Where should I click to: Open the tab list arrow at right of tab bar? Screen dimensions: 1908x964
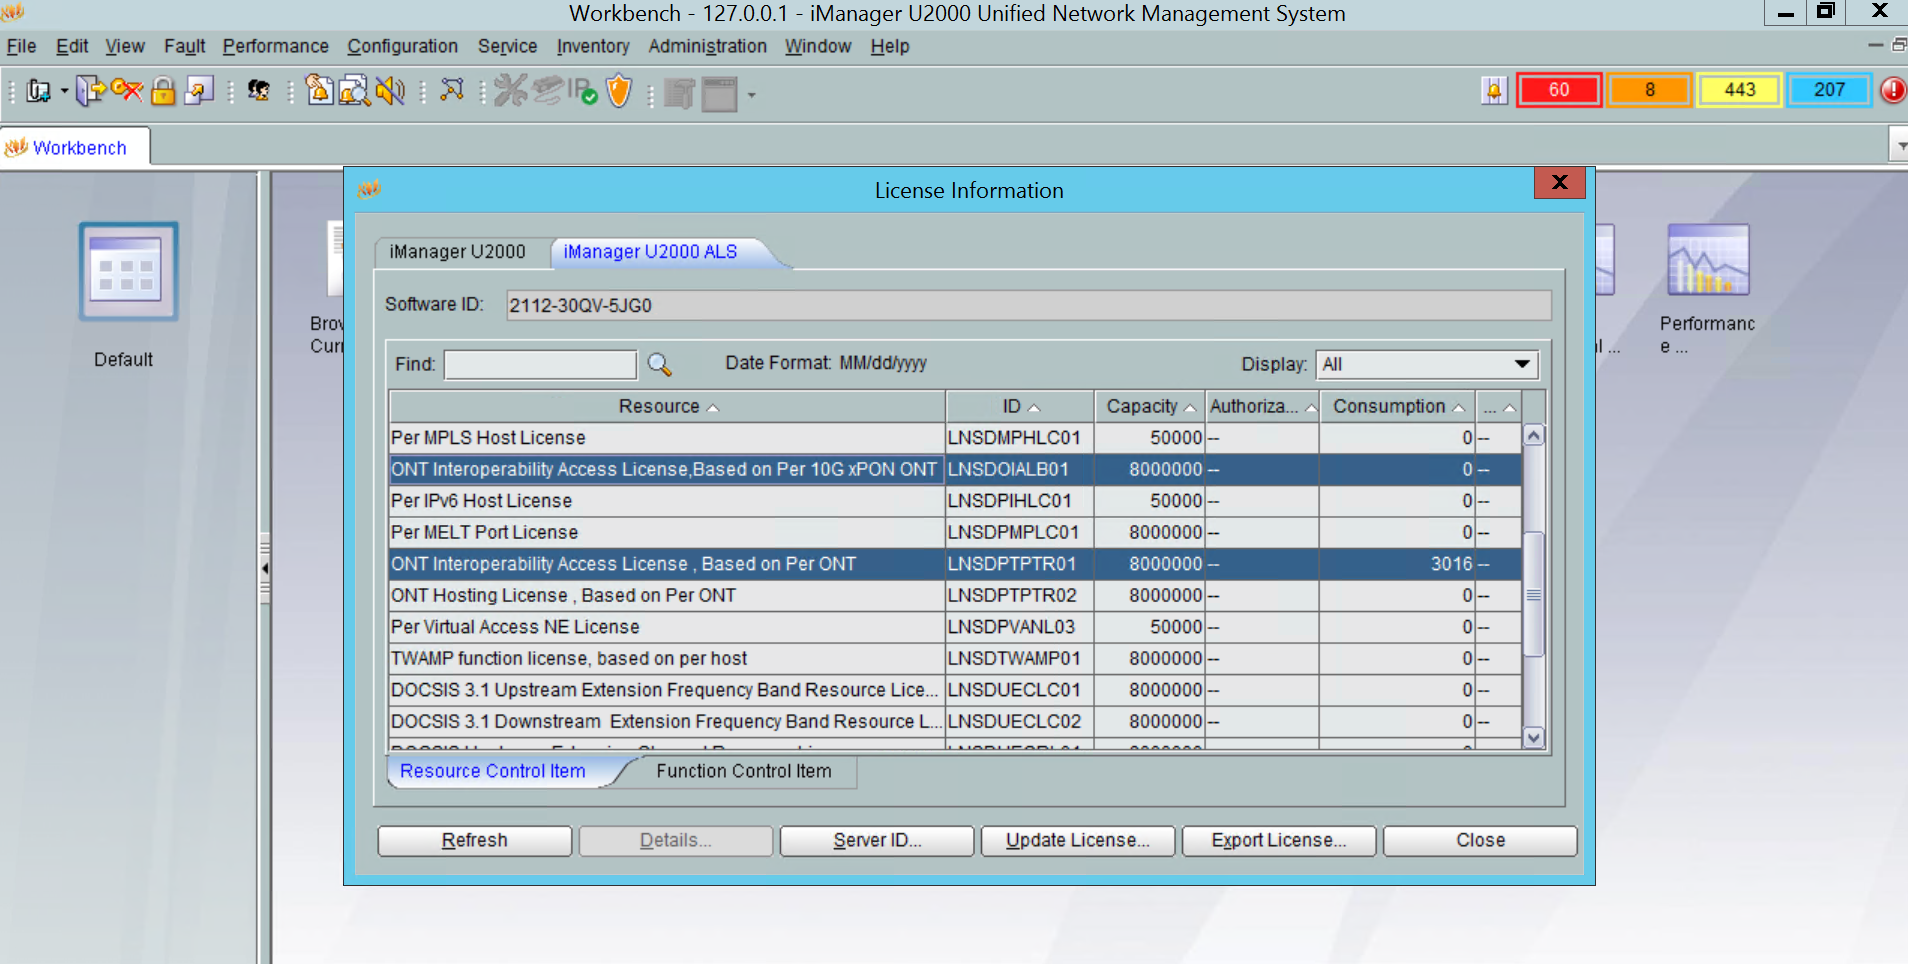tap(1898, 147)
